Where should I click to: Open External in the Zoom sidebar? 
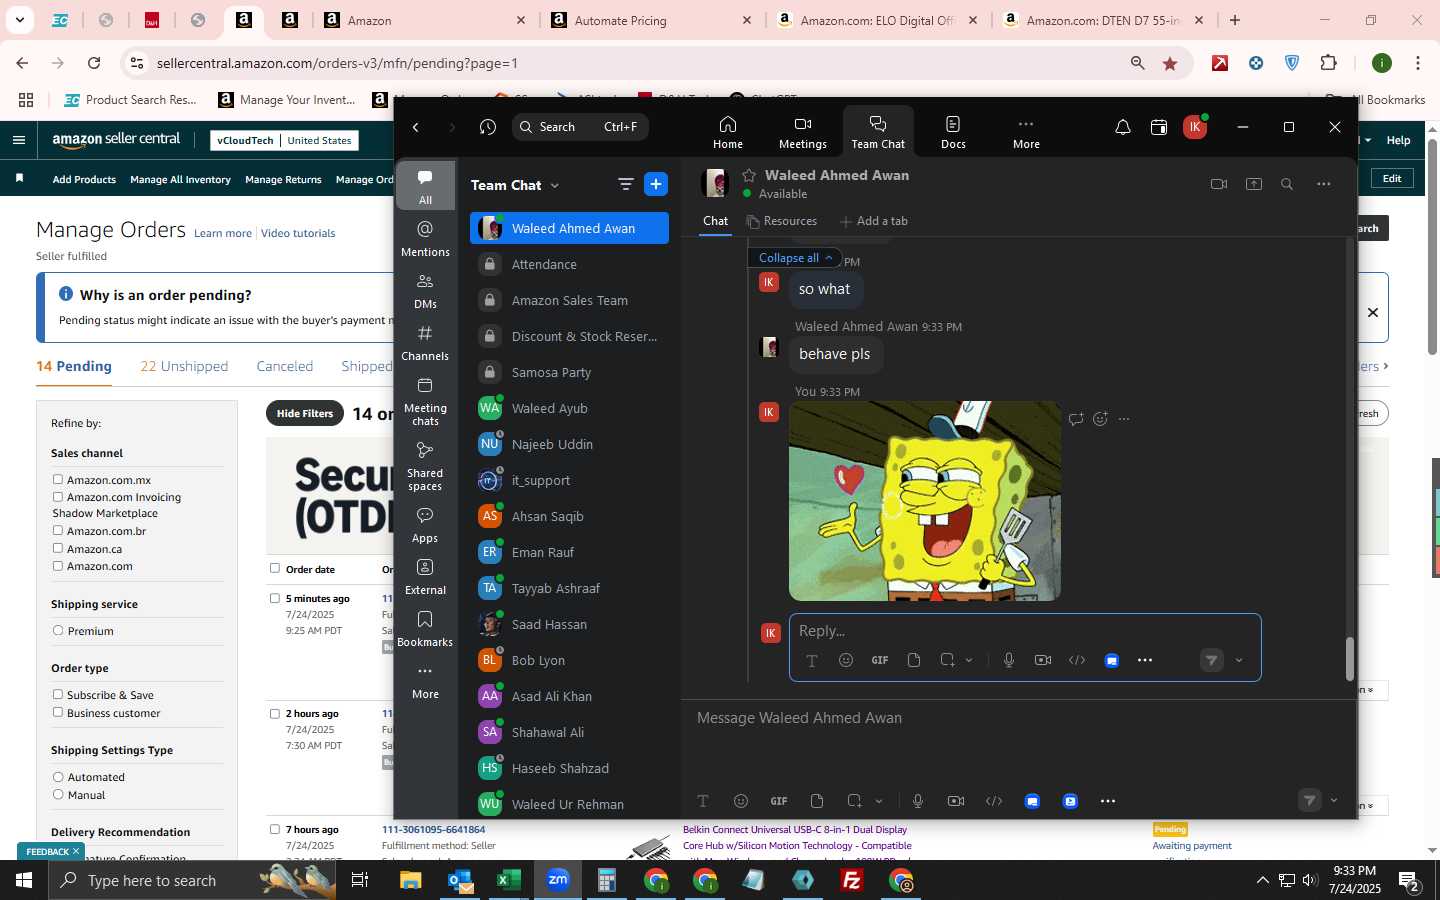coord(425,576)
